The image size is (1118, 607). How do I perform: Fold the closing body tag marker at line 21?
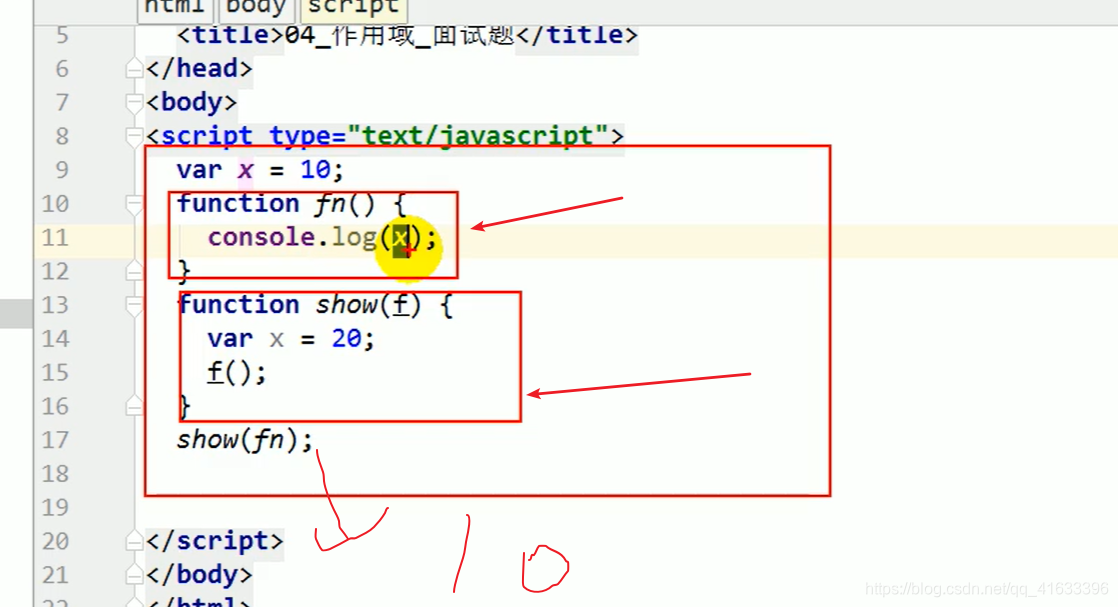pyautogui.click(x=133, y=575)
